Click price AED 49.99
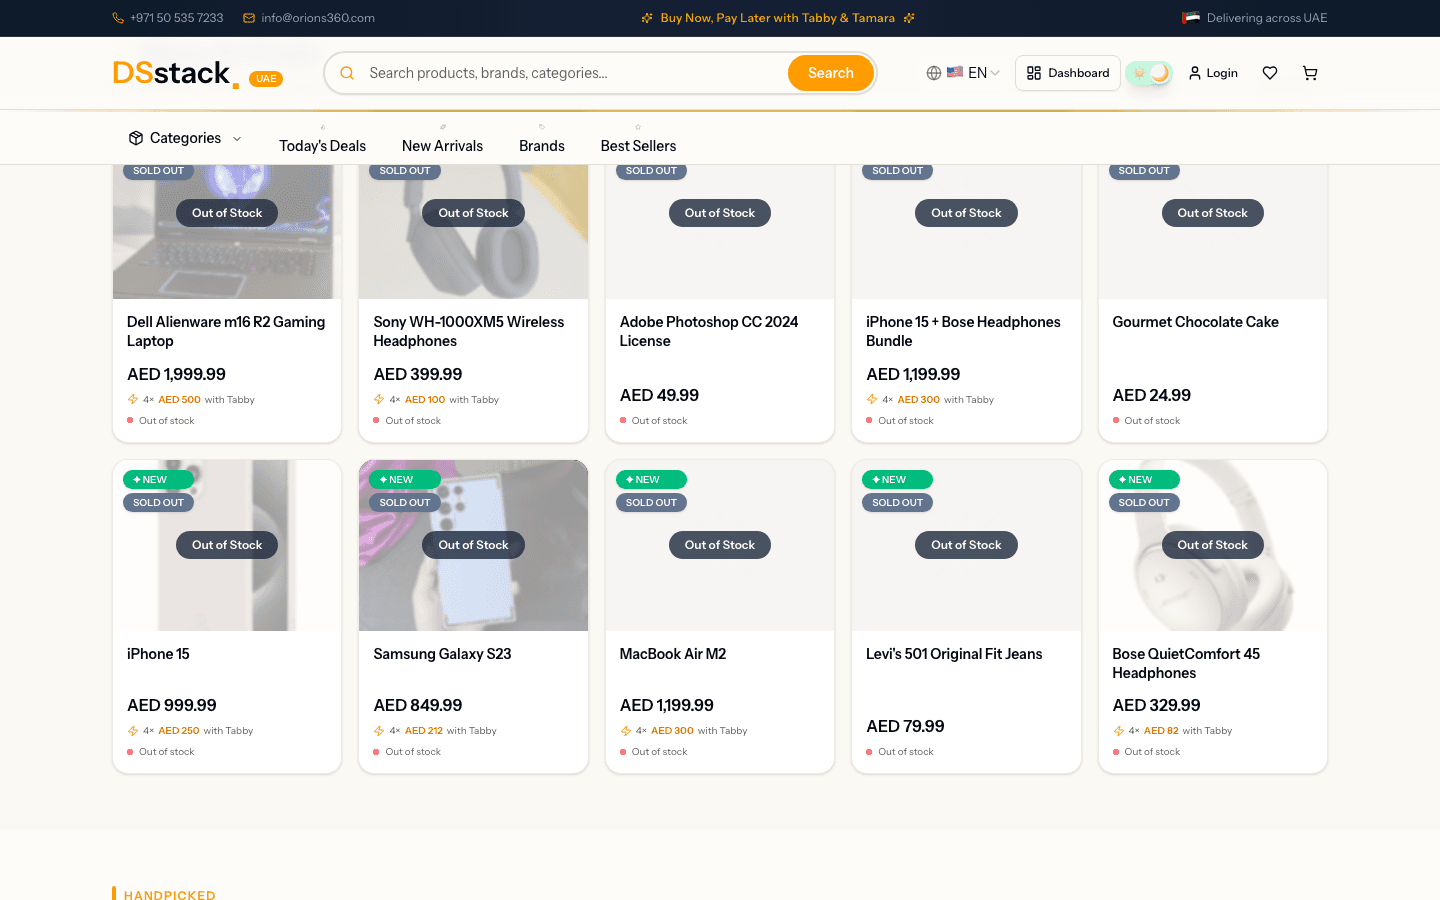The width and height of the screenshot is (1440, 900). point(659,395)
